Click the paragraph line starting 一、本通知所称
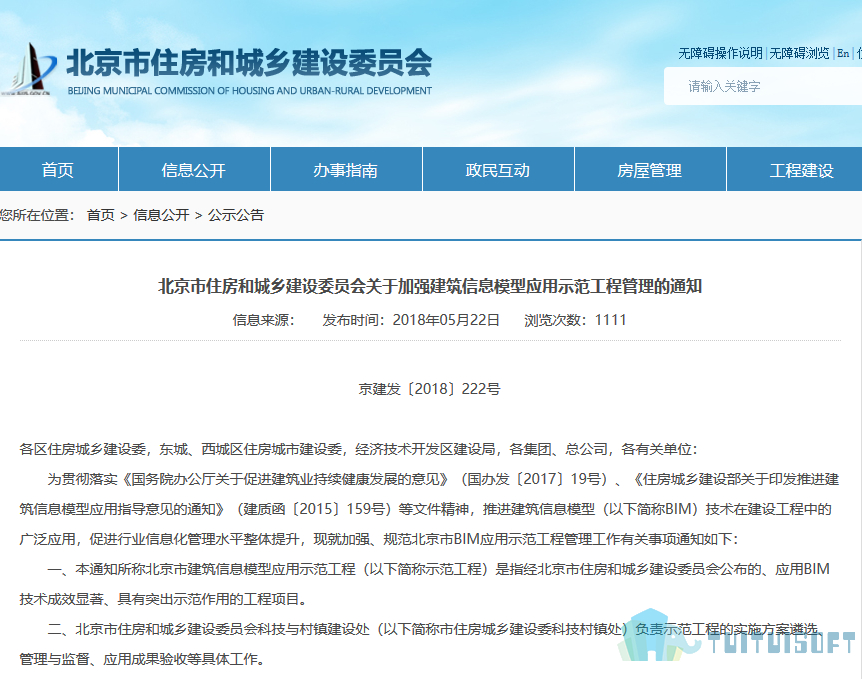The height and width of the screenshot is (679, 862). click(438, 569)
